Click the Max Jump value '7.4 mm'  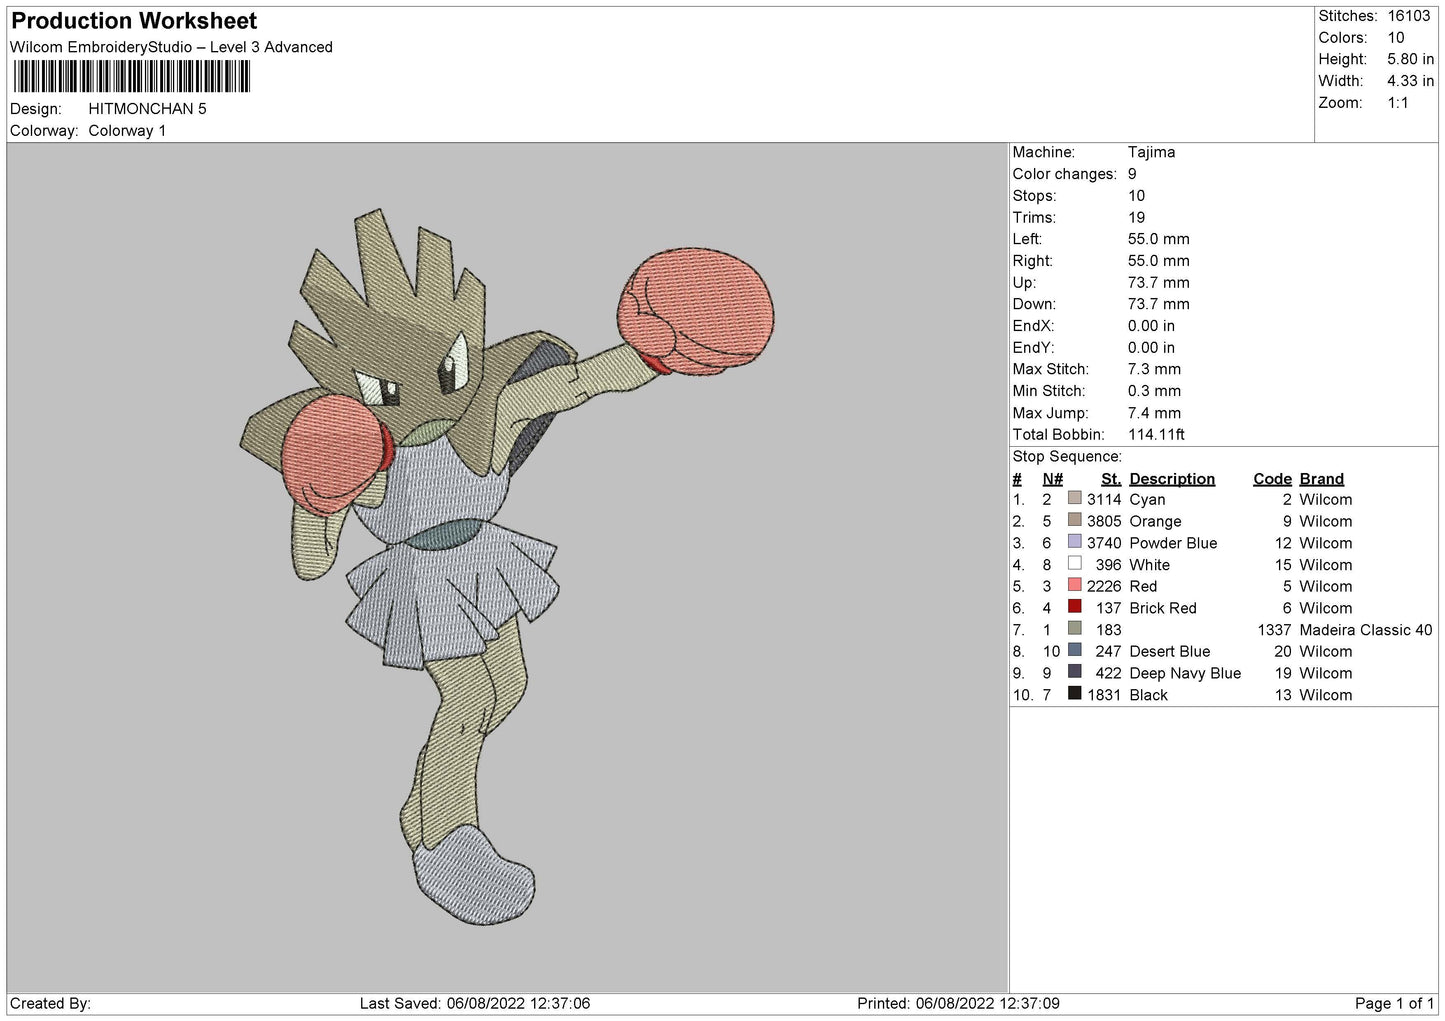click(1154, 413)
